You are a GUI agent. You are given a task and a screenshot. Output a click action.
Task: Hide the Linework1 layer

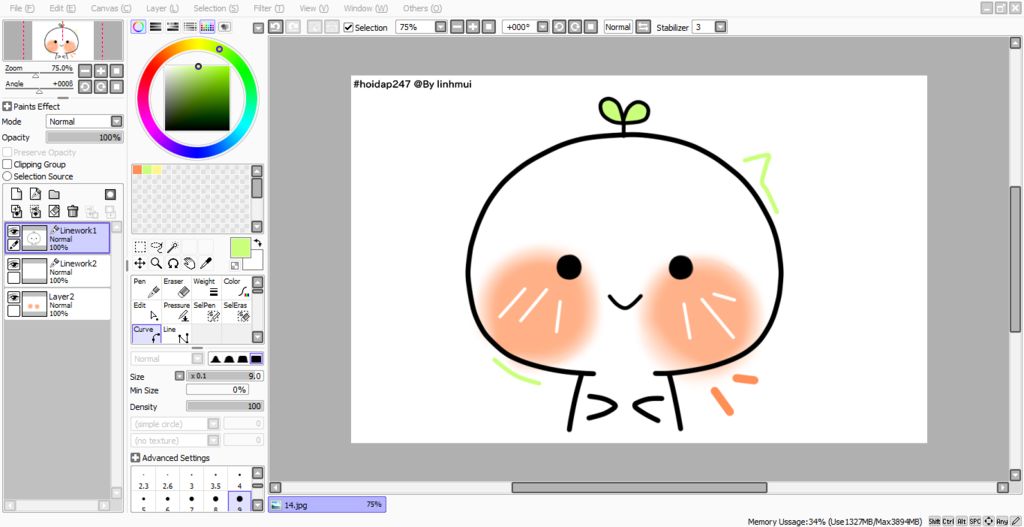[x=14, y=231]
